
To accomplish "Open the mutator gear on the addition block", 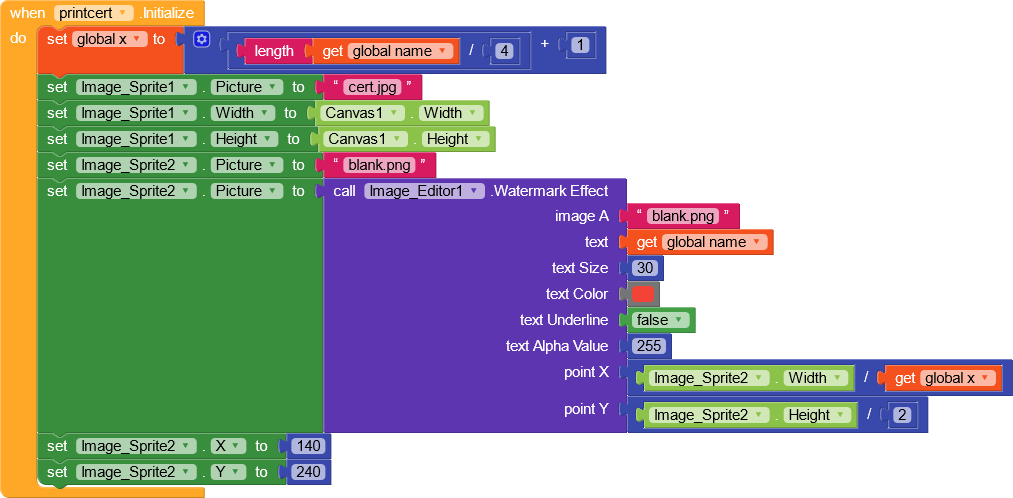I will point(202,39).
